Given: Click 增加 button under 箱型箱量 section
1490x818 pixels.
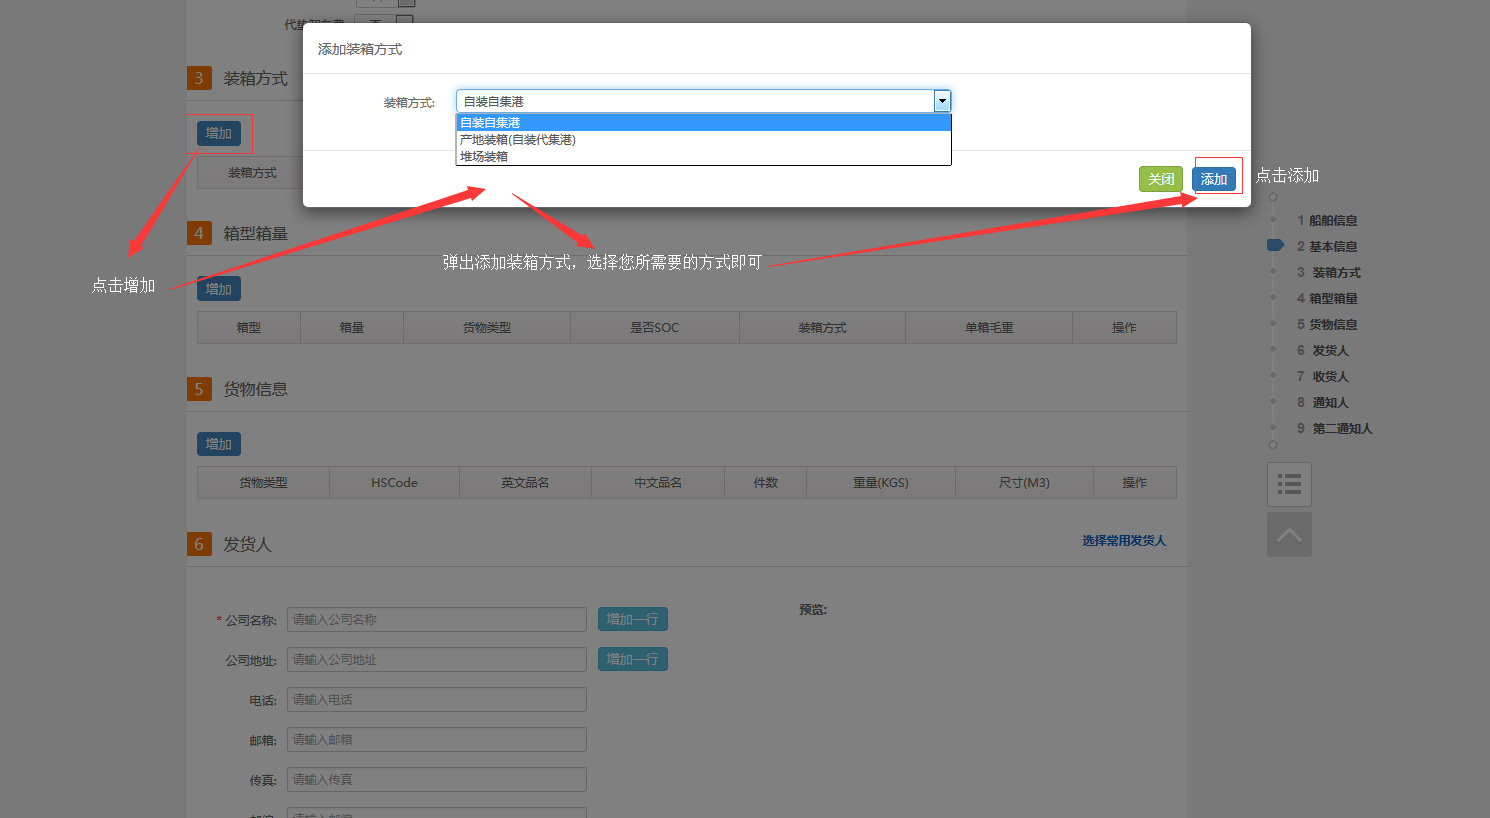Looking at the screenshot, I should (x=219, y=289).
